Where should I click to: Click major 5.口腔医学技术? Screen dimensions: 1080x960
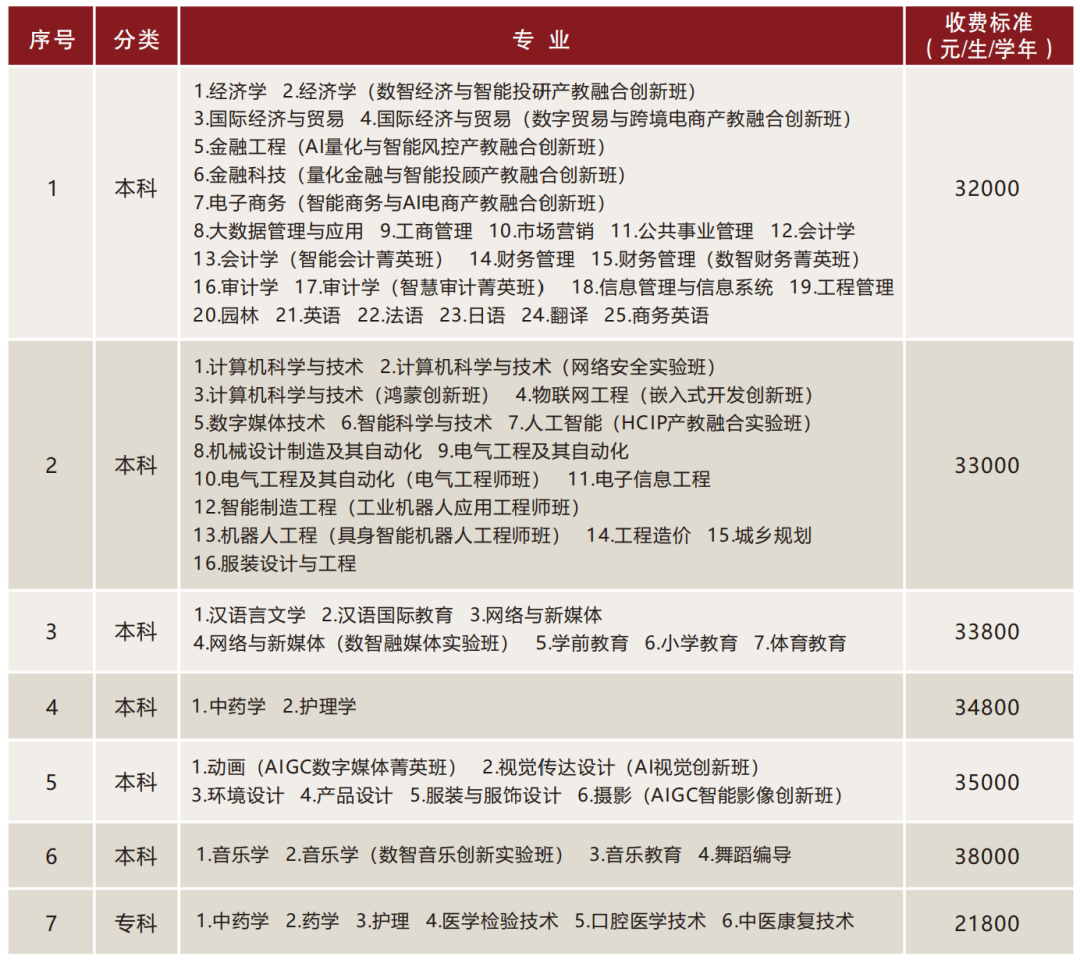(640, 921)
